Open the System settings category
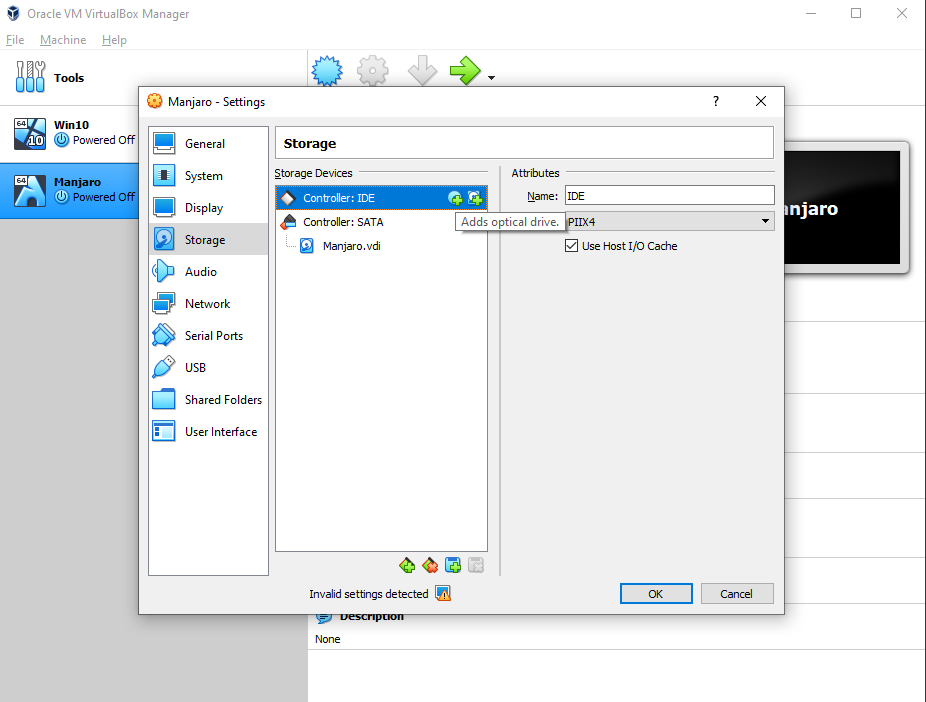The image size is (926, 702). [x=208, y=175]
